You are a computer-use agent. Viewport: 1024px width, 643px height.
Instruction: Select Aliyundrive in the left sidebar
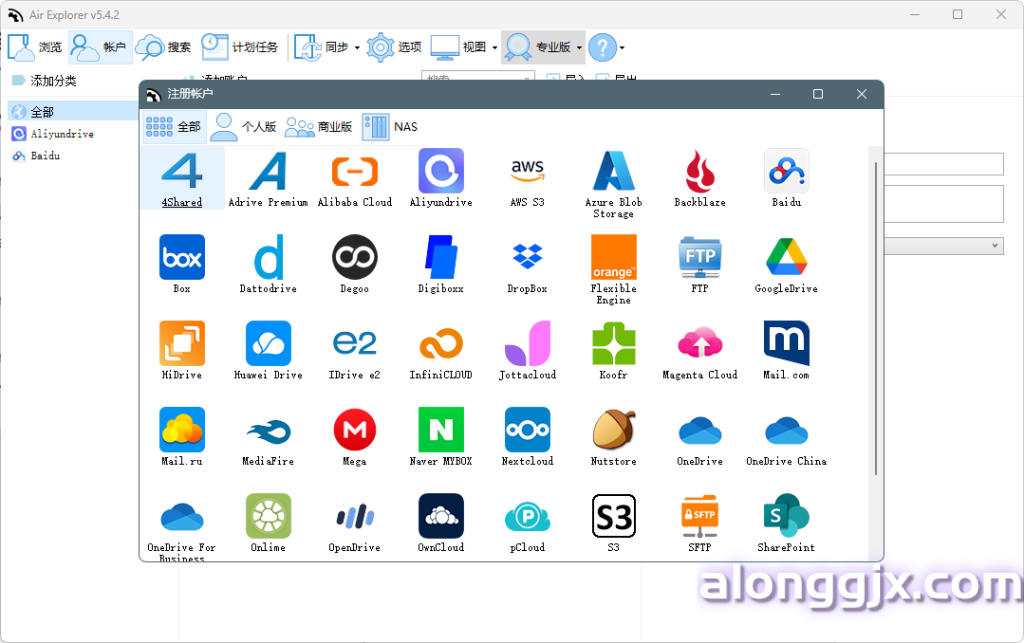(61, 134)
